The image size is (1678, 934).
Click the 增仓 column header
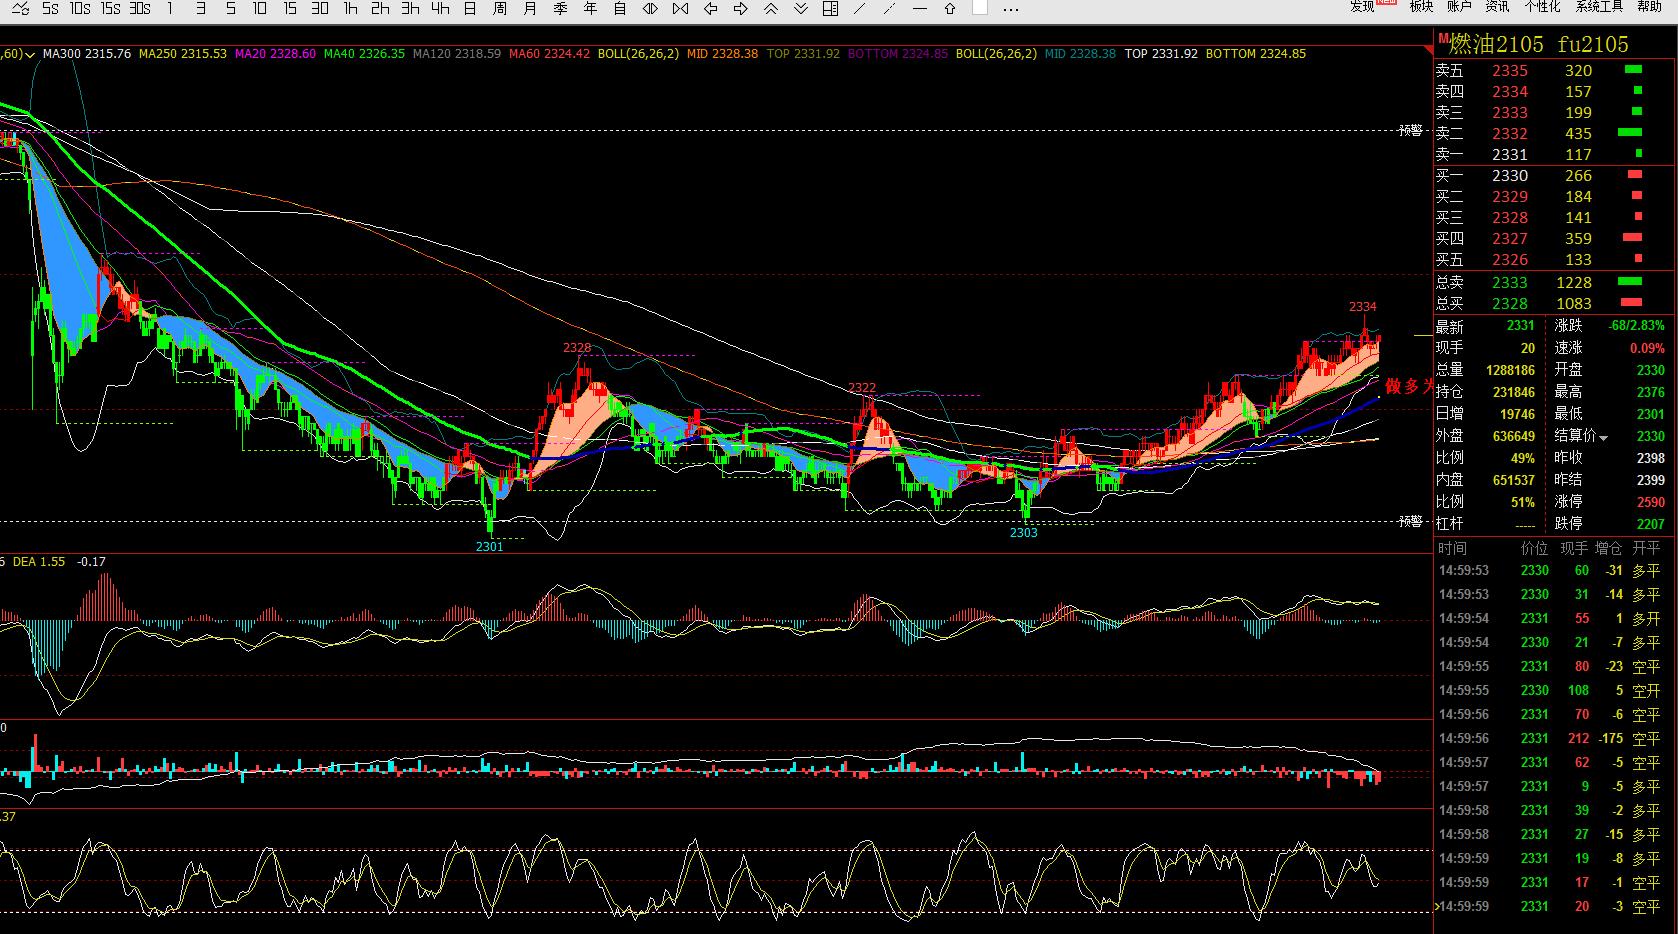(x=1608, y=548)
